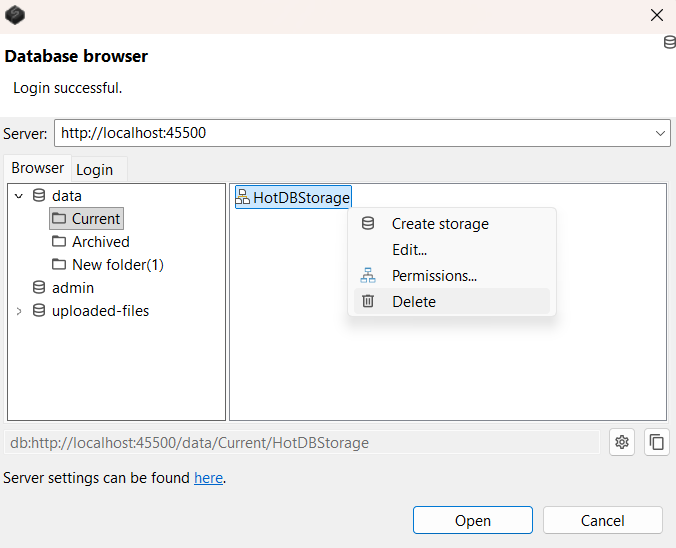
Task: Follow the 'here' server settings link
Action: coord(208,478)
